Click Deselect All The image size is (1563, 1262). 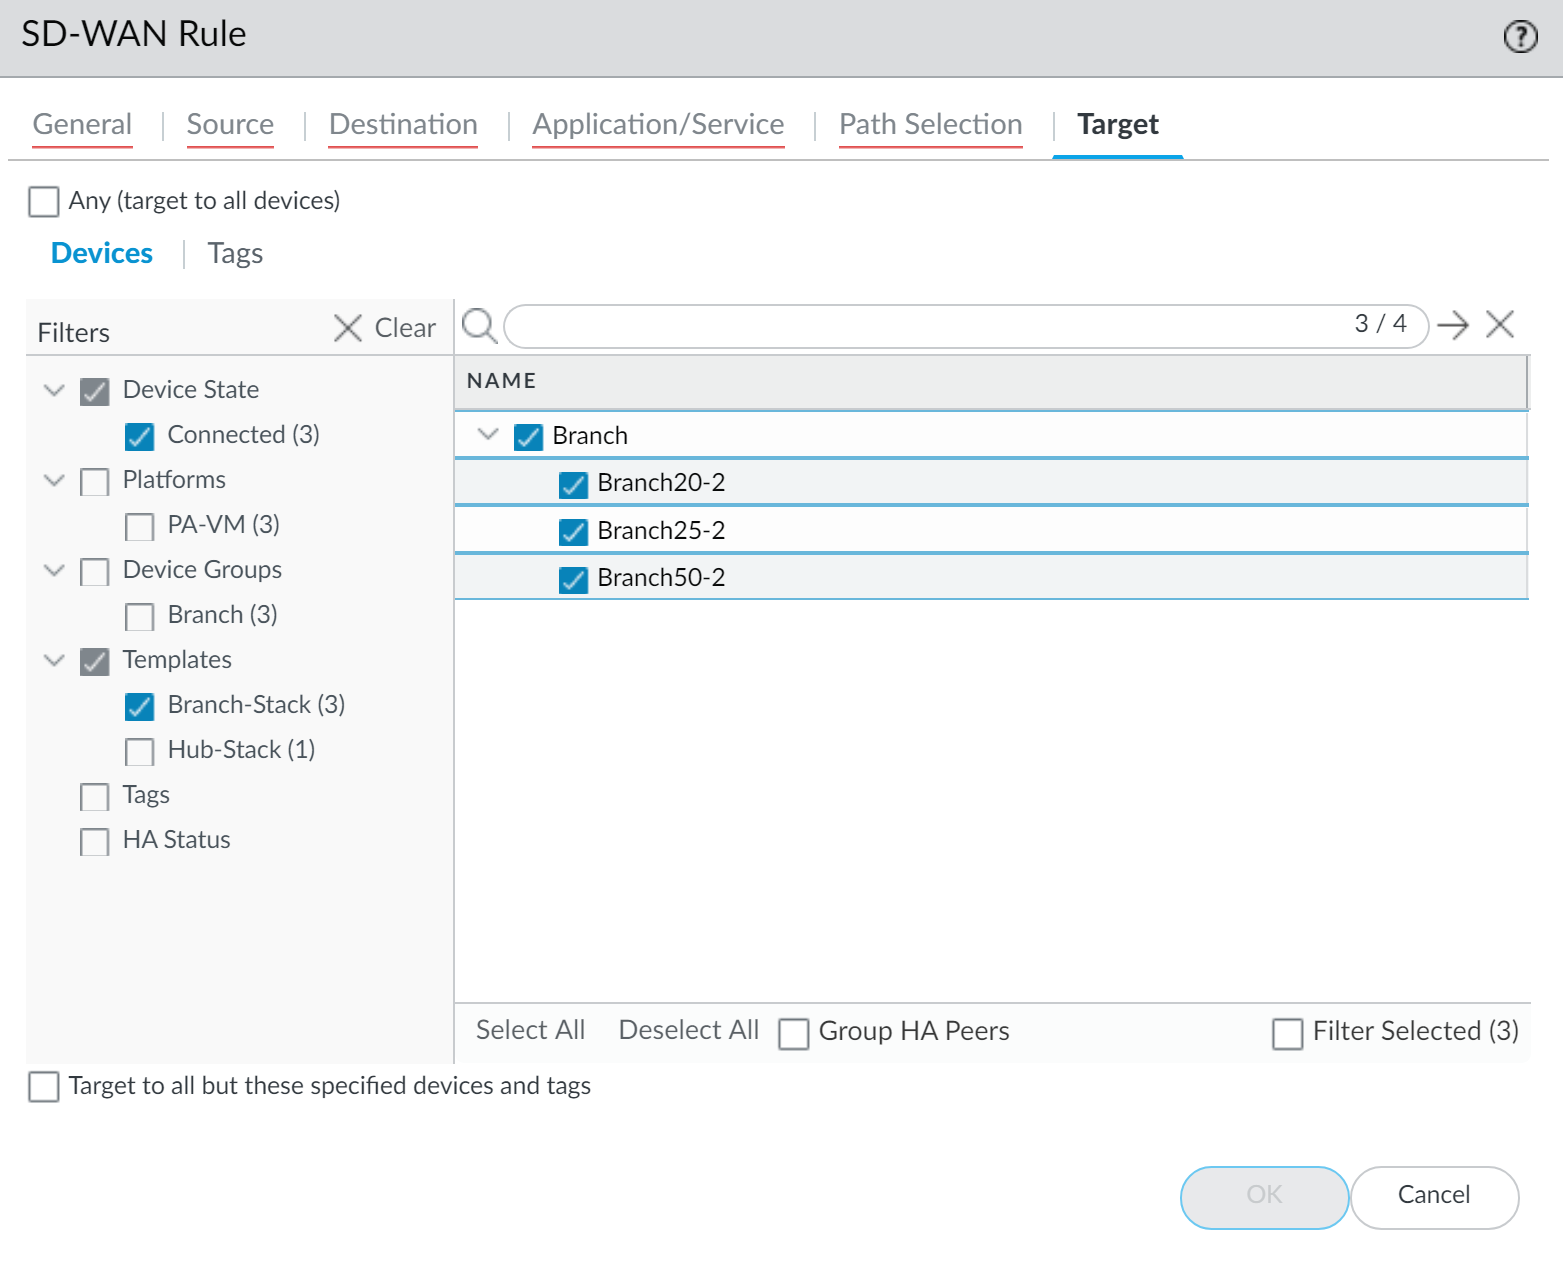point(688,1029)
